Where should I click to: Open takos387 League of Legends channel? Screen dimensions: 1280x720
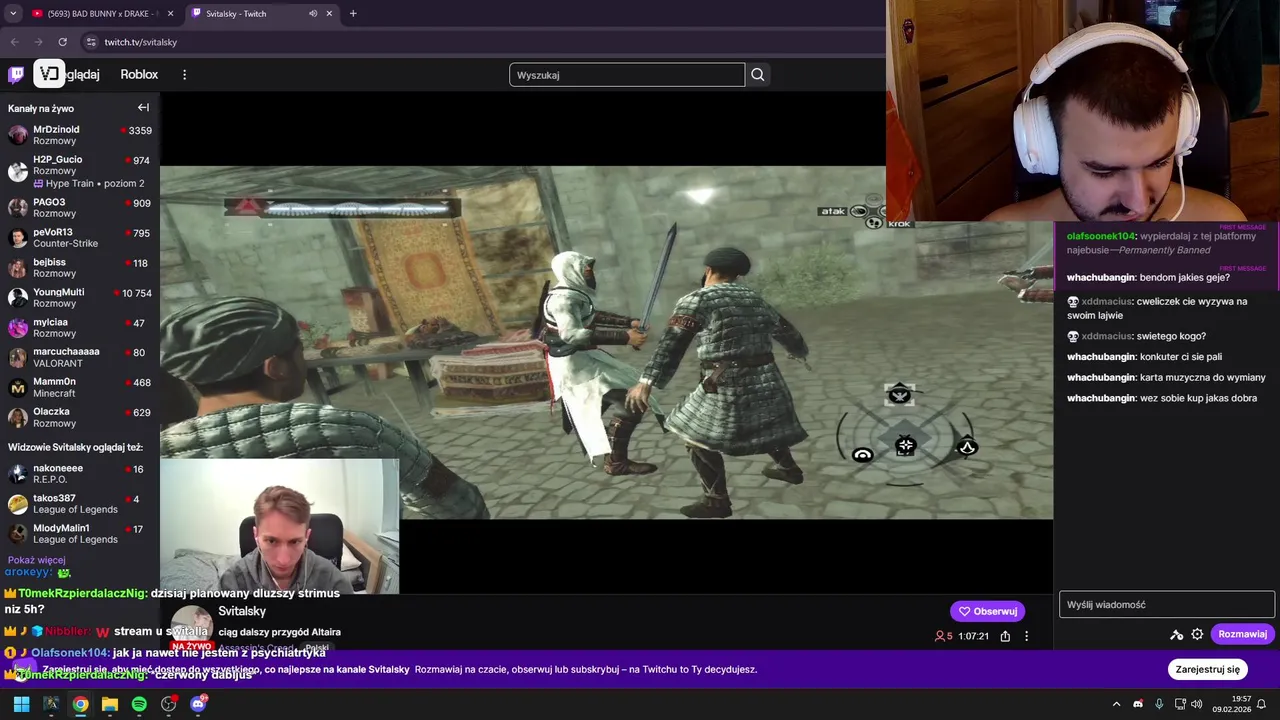coord(80,504)
